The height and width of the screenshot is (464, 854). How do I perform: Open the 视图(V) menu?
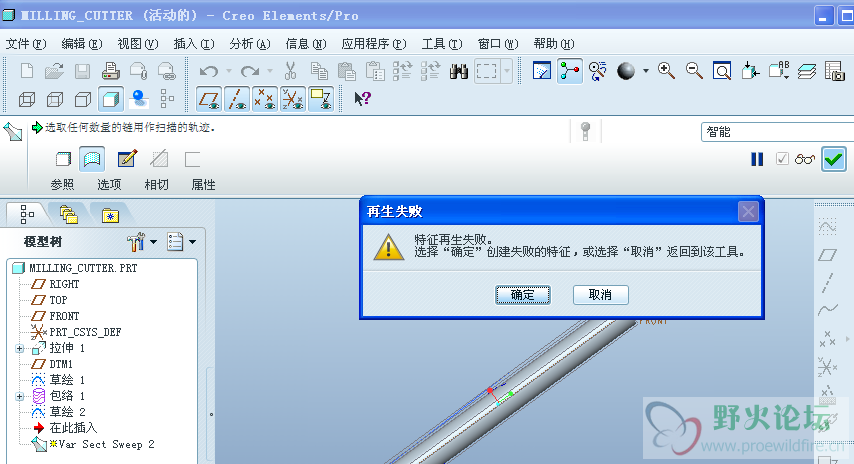point(138,44)
